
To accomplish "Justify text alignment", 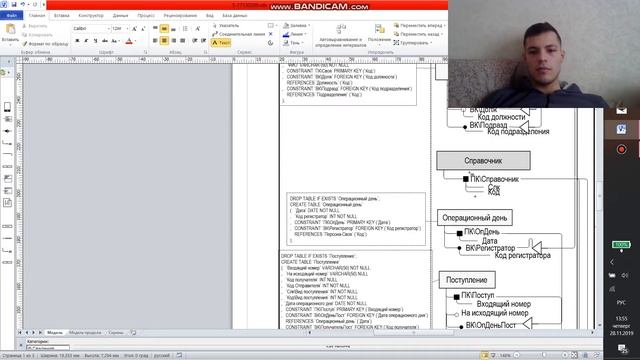I will tap(182, 40).
